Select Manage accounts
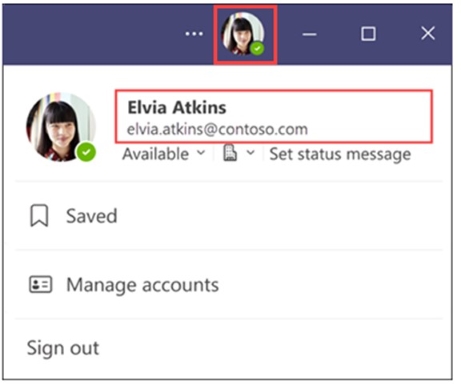This screenshot has width=461, height=385. 229,285
